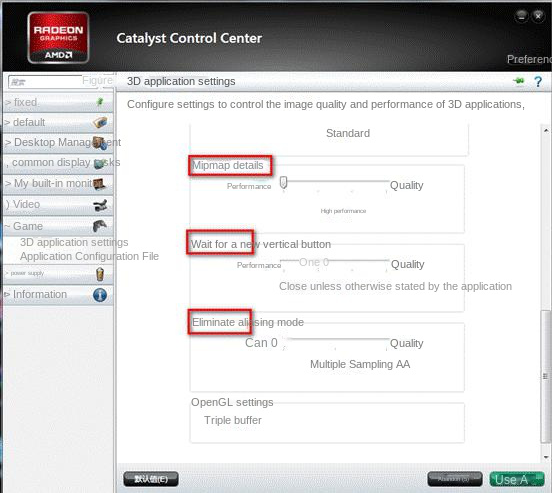Expand the common display tasks section
The width and height of the screenshot is (552, 493).
[58, 163]
